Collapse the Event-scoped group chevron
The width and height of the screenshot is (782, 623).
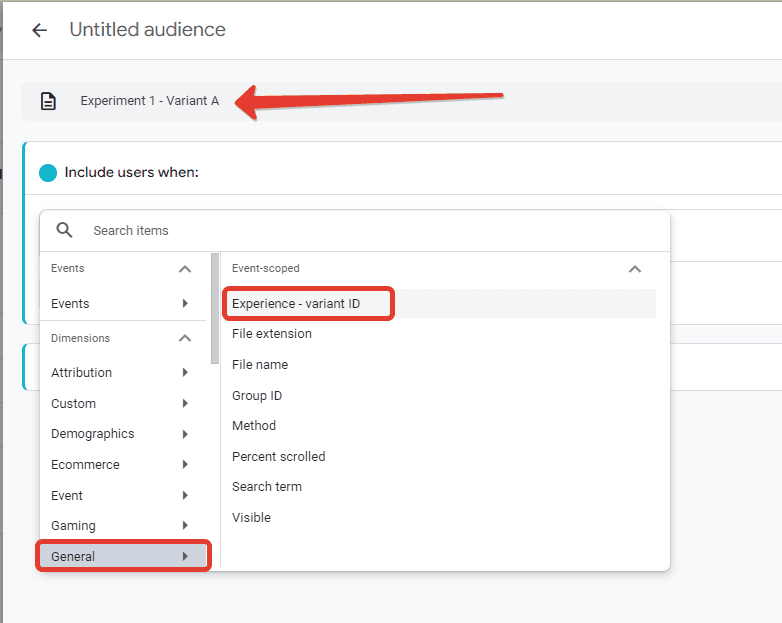pyautogui.click(x=634, y=269)
